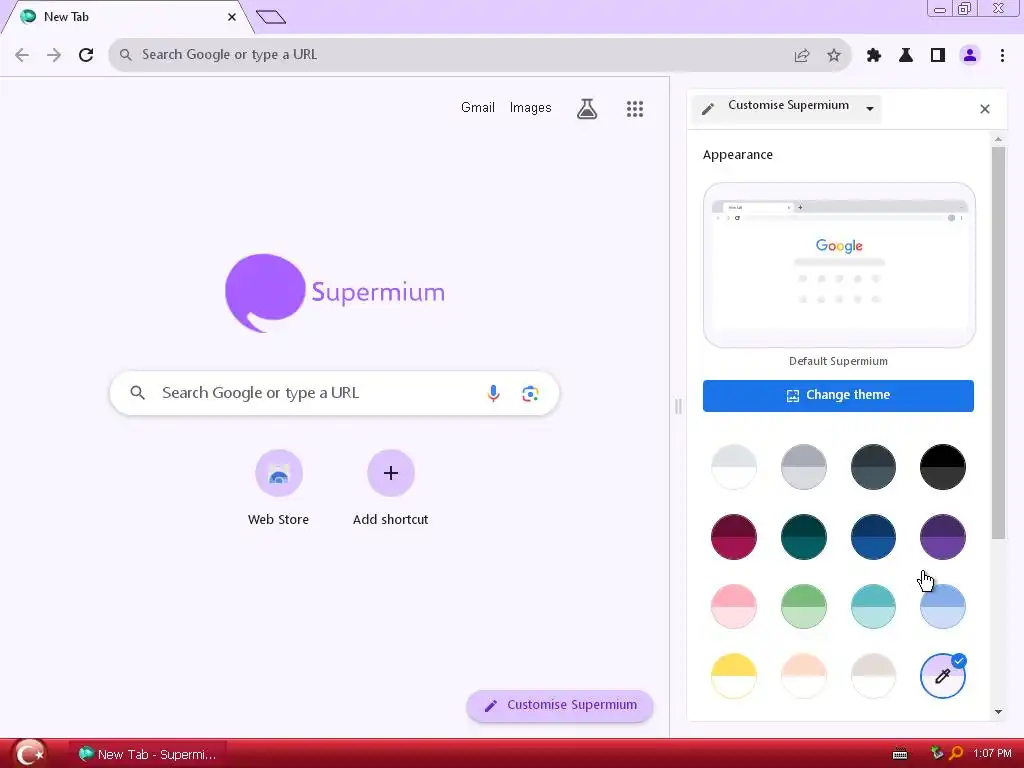Viewport: 1024px width, 768px height.
Task: Close the Customise Supermium side panel
Action: [985, 109]
